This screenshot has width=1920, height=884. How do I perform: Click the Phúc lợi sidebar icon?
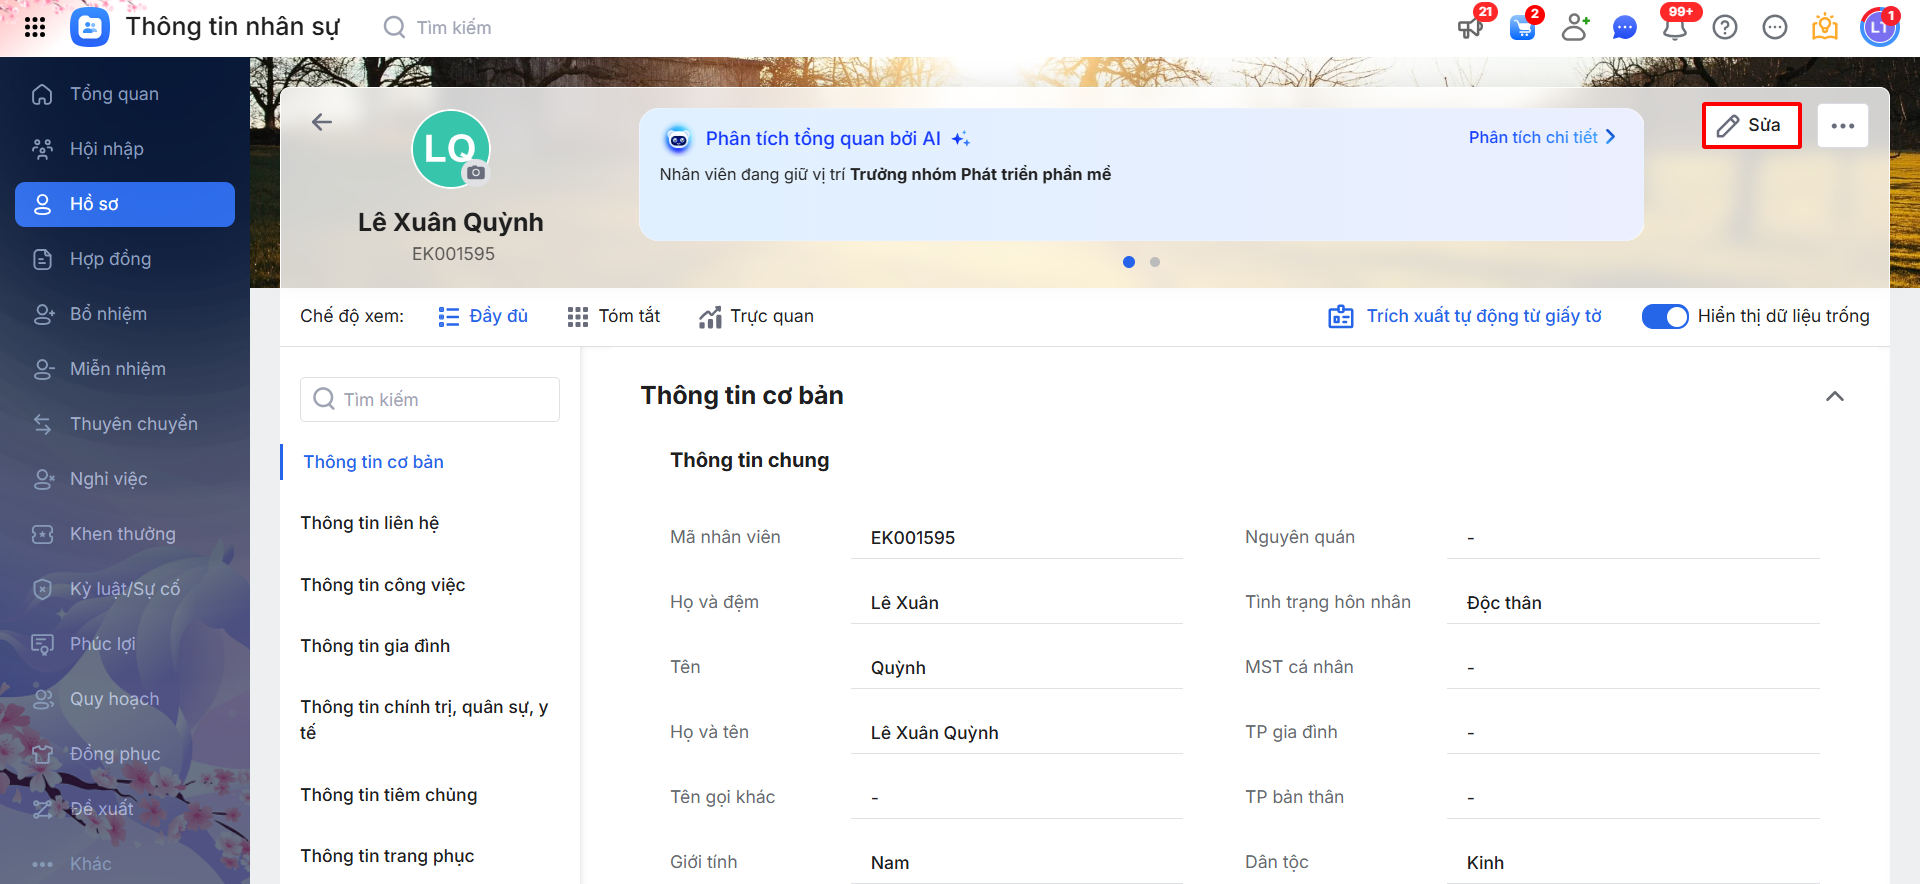[x=43, y=644]
